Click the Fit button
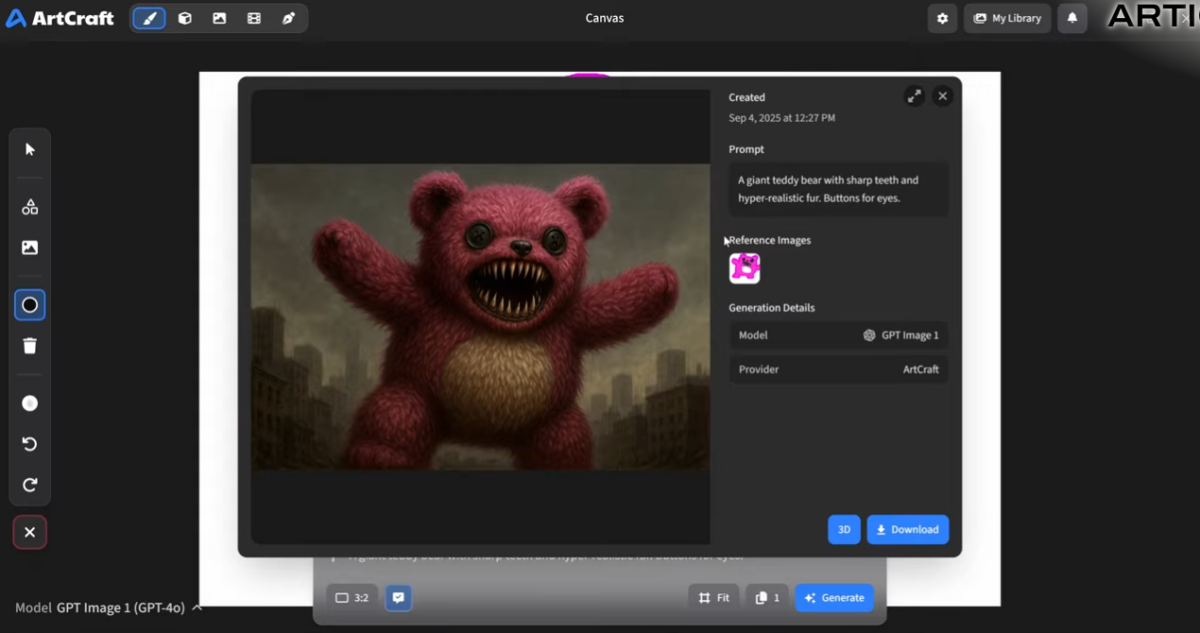The height and width of the screenshot is (633, 1200). click(714, 598)
